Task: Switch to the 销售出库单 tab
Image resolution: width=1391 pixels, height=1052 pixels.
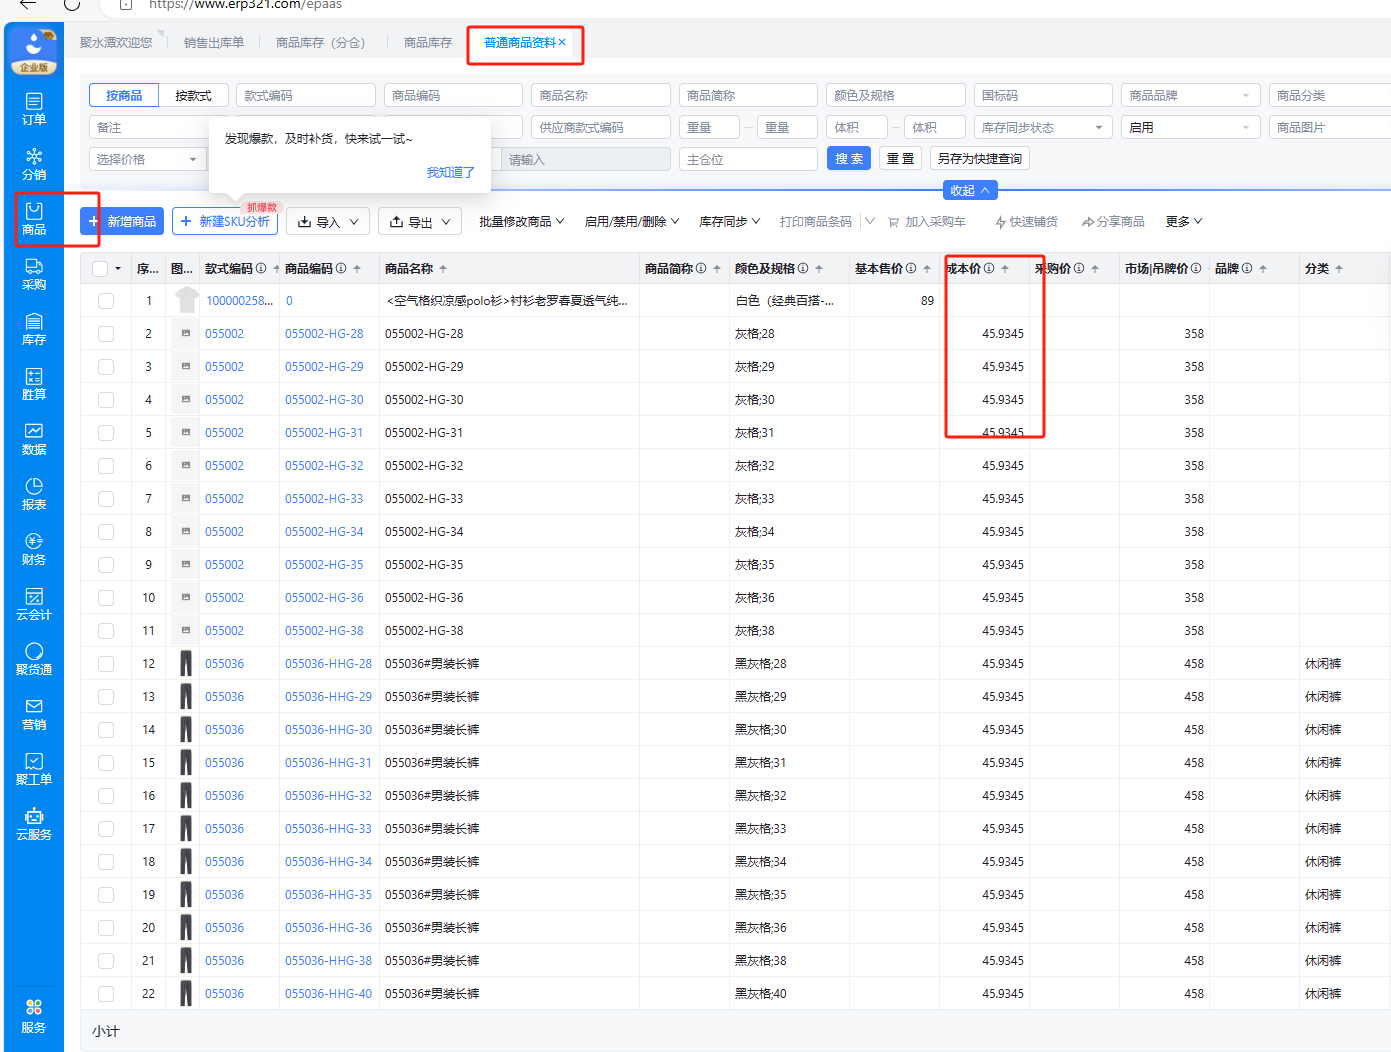Action: [x=214, y=43]
